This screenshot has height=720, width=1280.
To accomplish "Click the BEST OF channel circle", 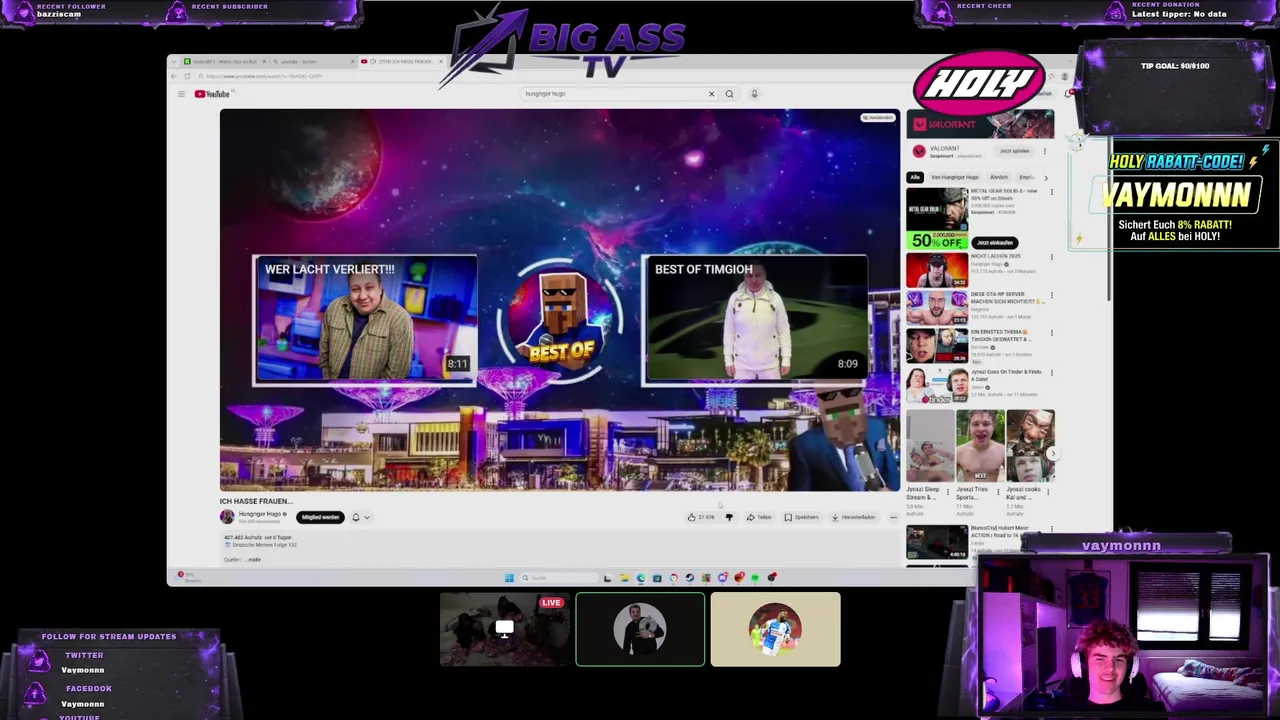I will coord(560,320).
